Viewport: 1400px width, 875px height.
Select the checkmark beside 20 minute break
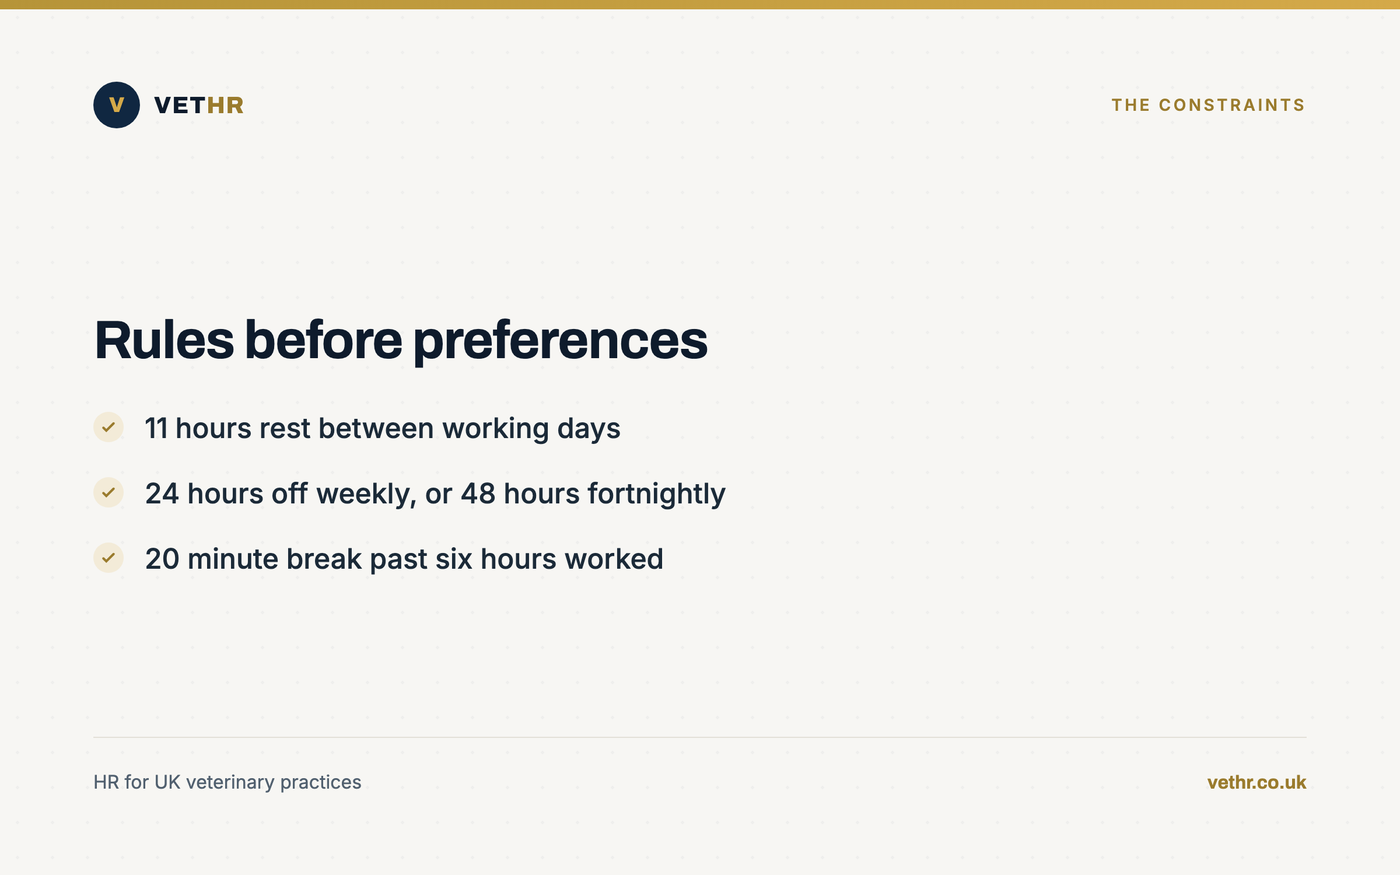click(108, 558)
